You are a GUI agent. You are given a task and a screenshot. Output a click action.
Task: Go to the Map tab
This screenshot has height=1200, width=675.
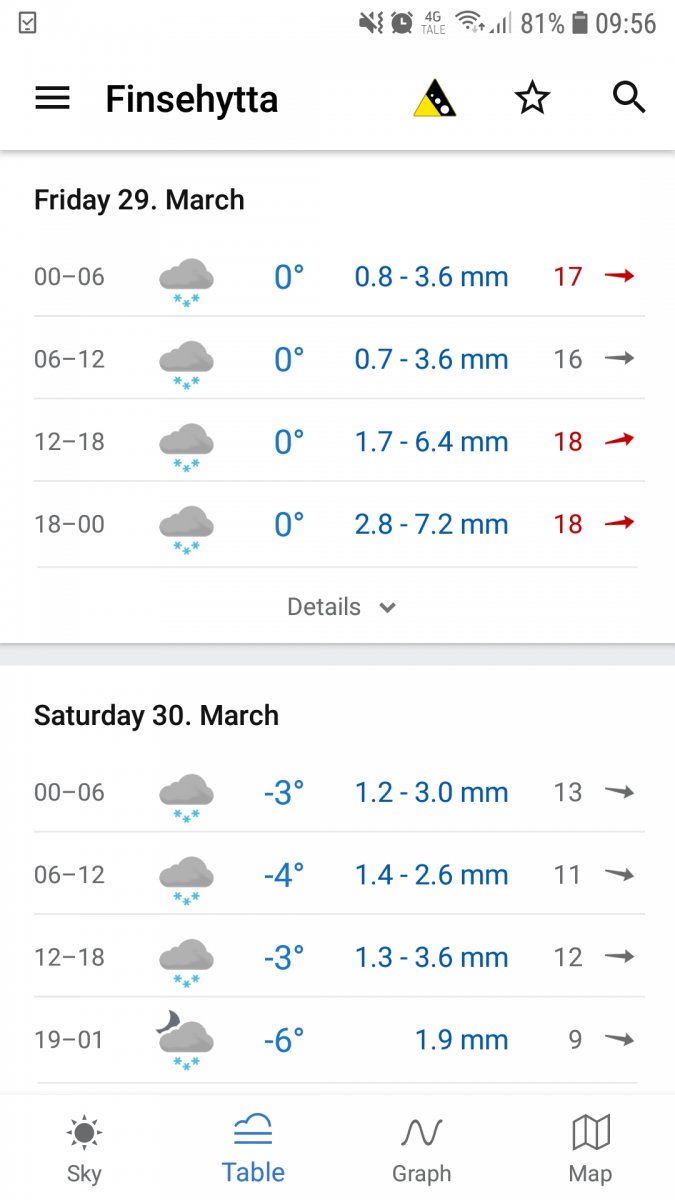590,1150
